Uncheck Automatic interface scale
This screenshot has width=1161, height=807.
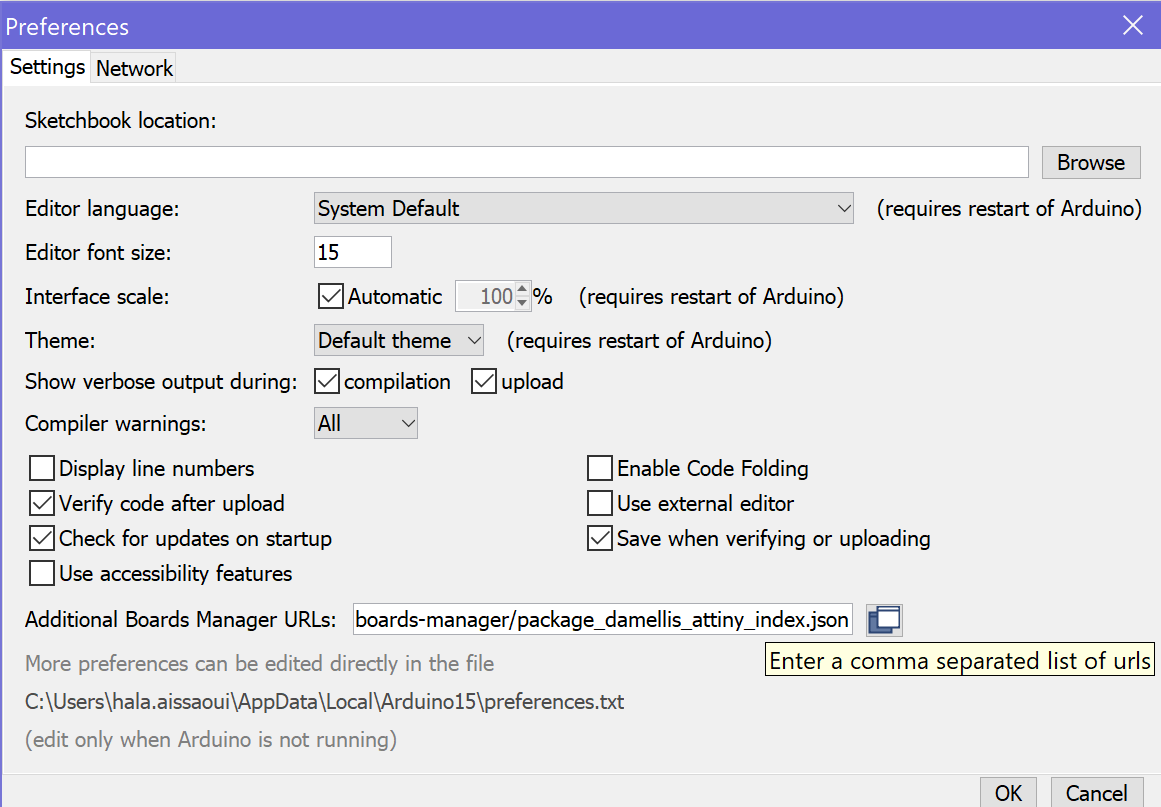click(x=330, y=297)
